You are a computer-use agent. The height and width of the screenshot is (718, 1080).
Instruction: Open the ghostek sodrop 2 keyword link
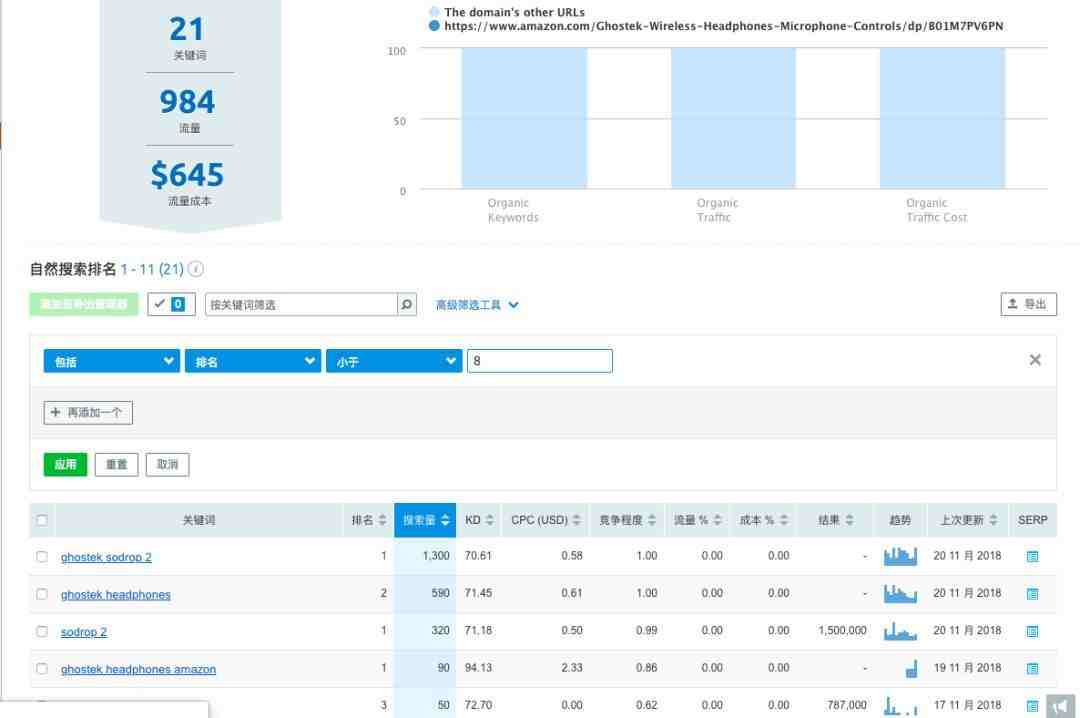coord(106,557)
